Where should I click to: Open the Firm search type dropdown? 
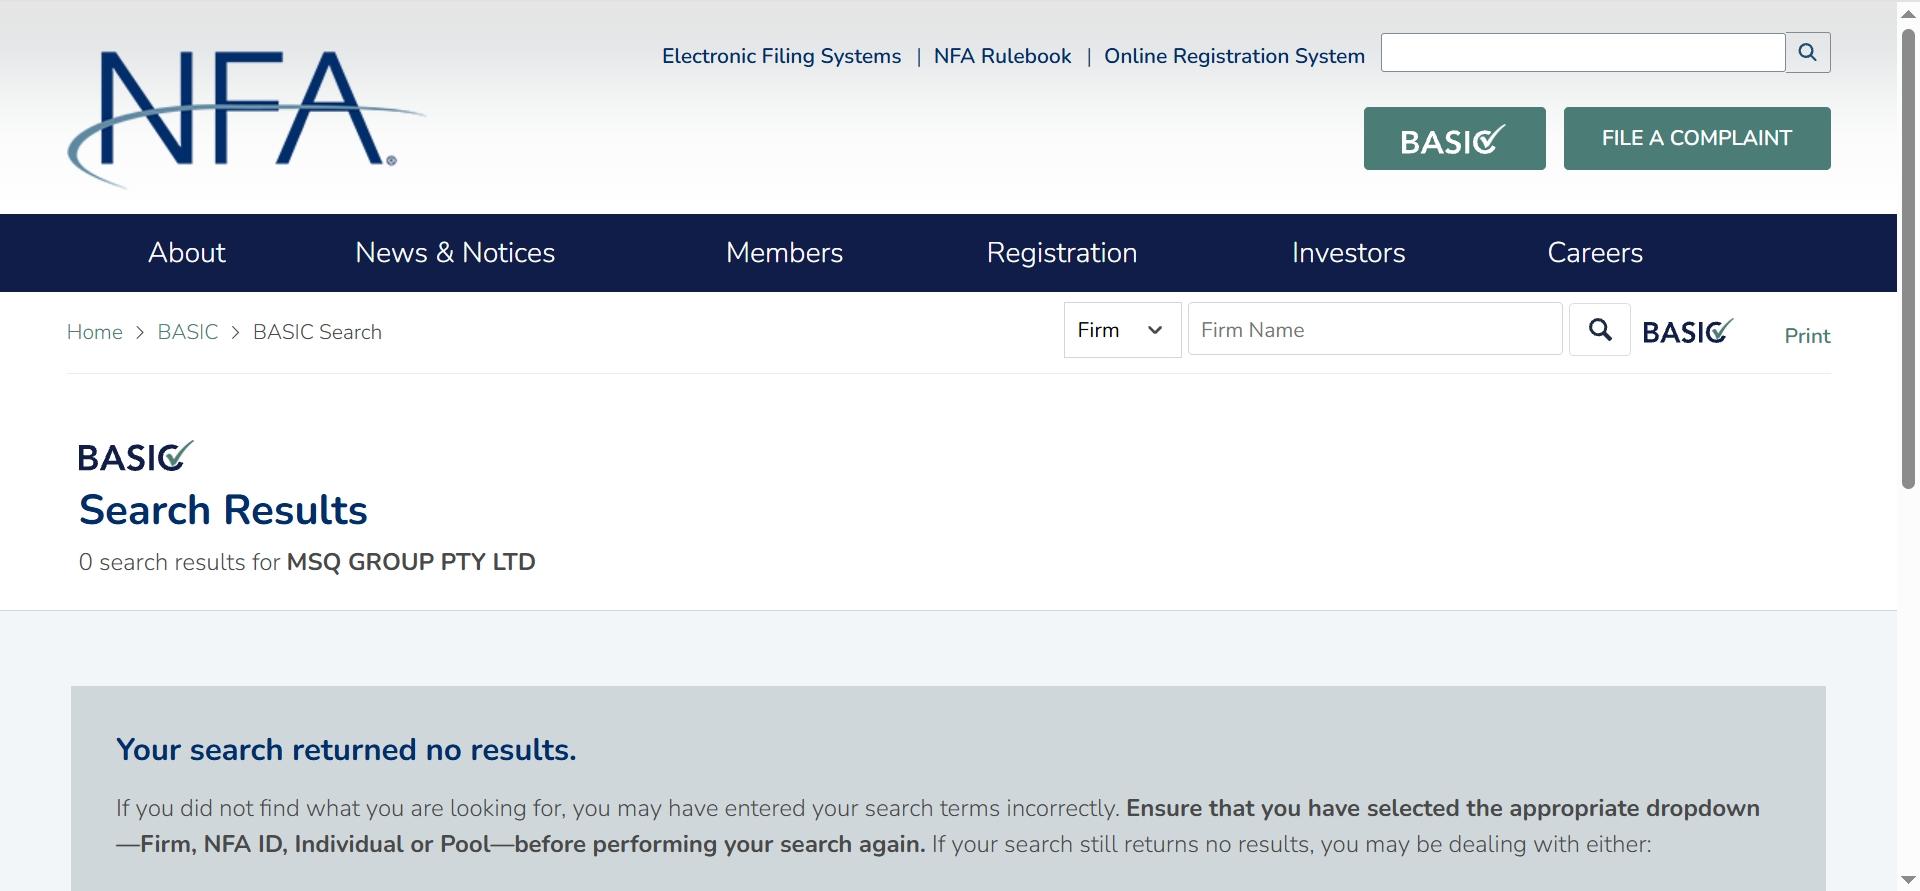(1122, 330)
